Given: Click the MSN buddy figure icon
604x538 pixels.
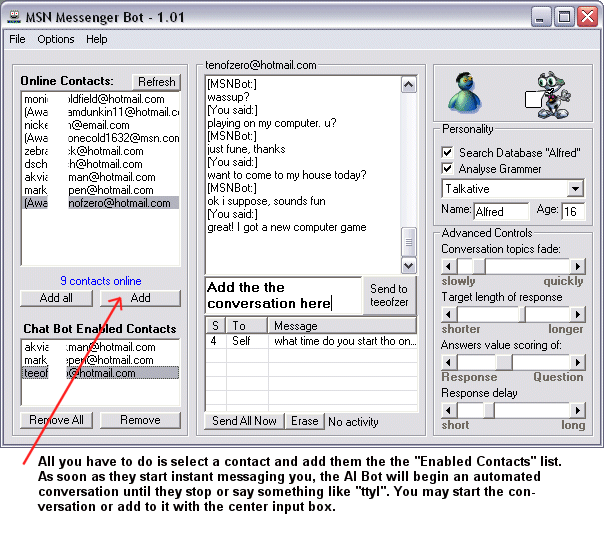Looking at the screenshot, I should pos(465,93).
